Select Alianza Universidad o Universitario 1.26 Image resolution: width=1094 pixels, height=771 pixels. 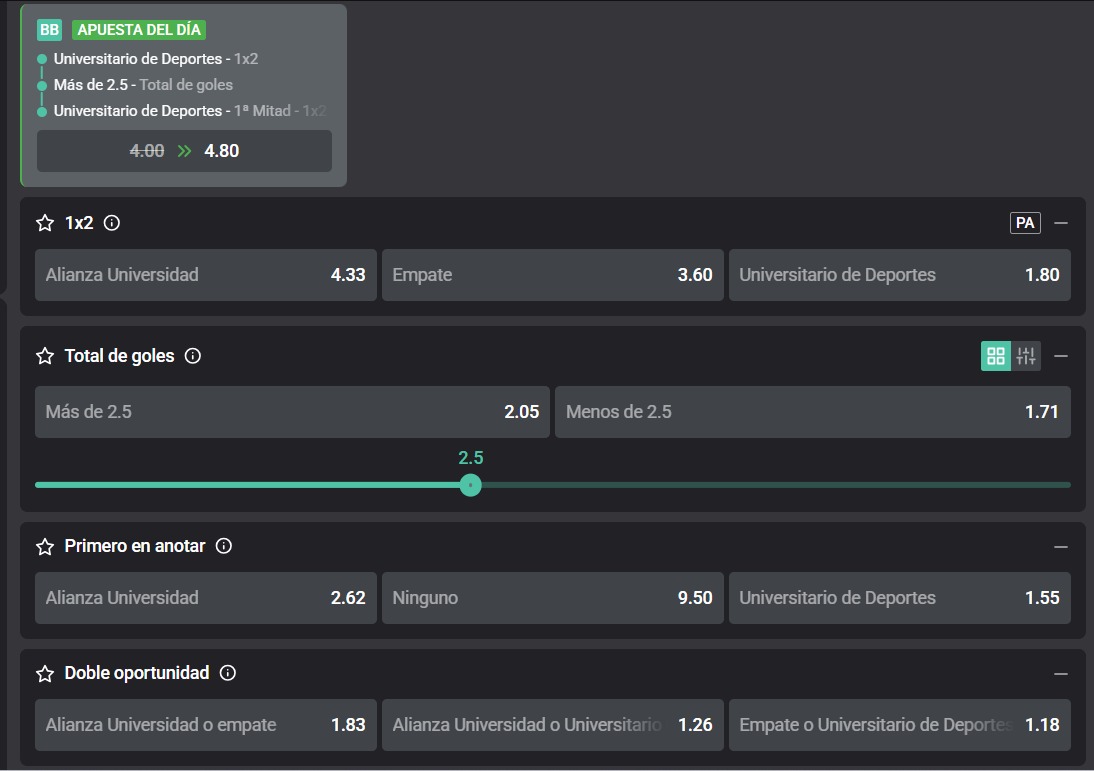(553, 725)
